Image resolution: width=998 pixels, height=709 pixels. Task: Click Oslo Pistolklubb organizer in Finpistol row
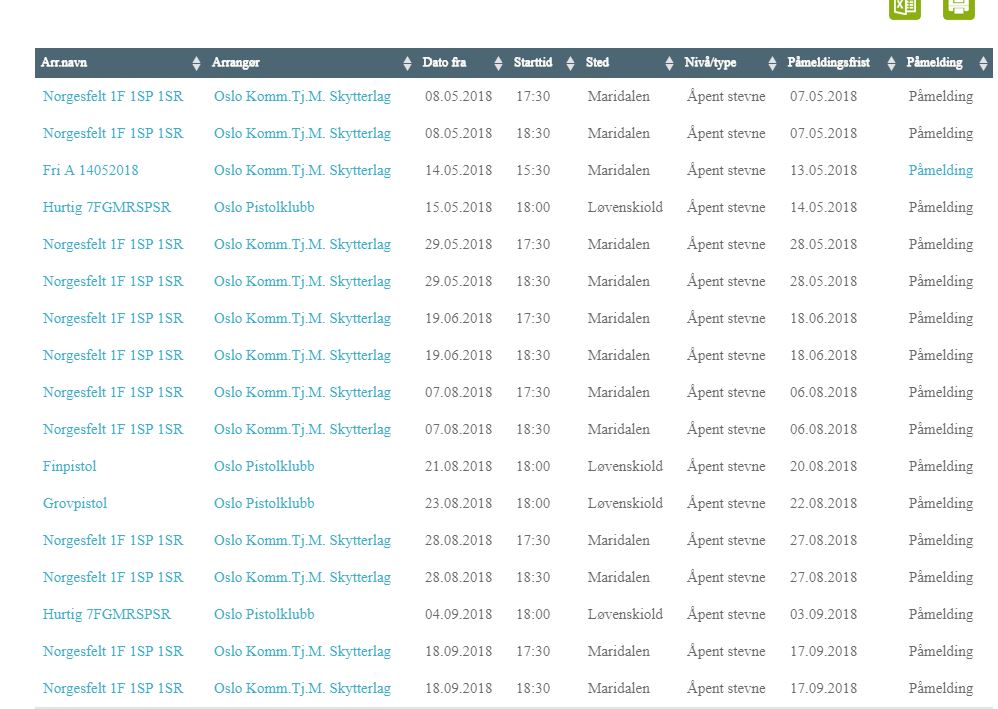(264, 466)
